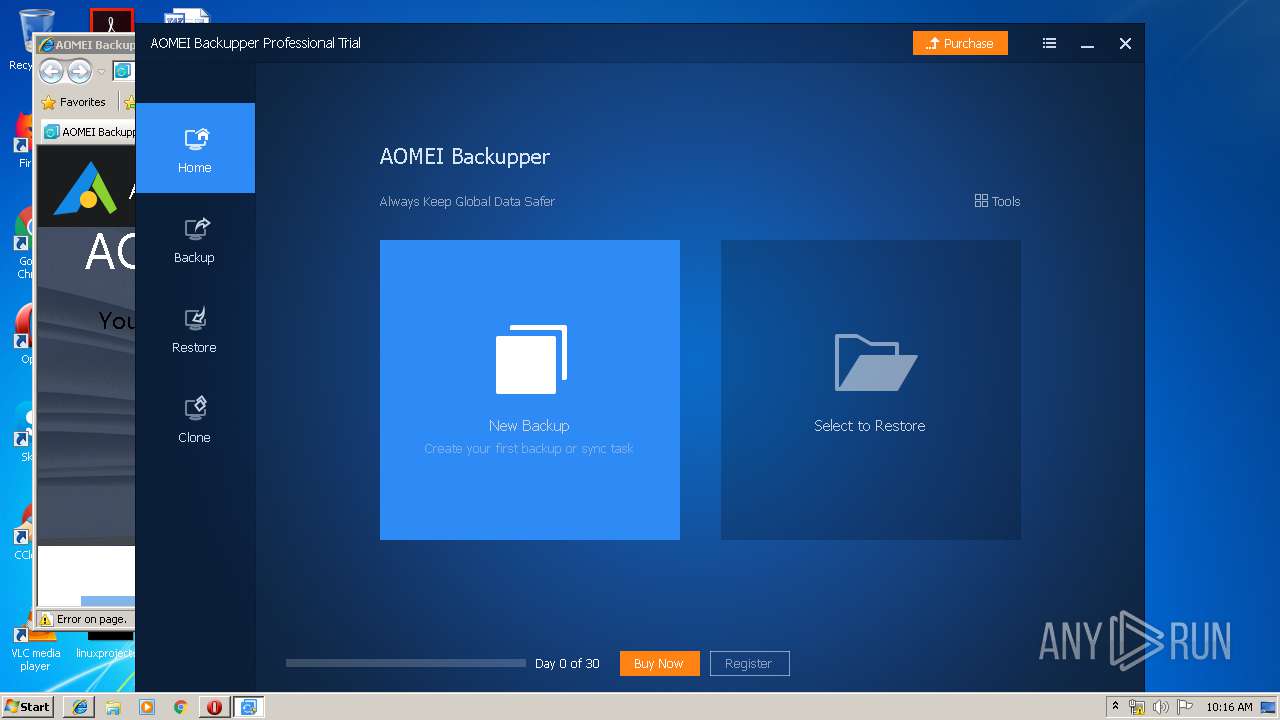The image size is (1280, 720).
Task: Click the 10:16 AM taskbar clock
Action: 1229,707
